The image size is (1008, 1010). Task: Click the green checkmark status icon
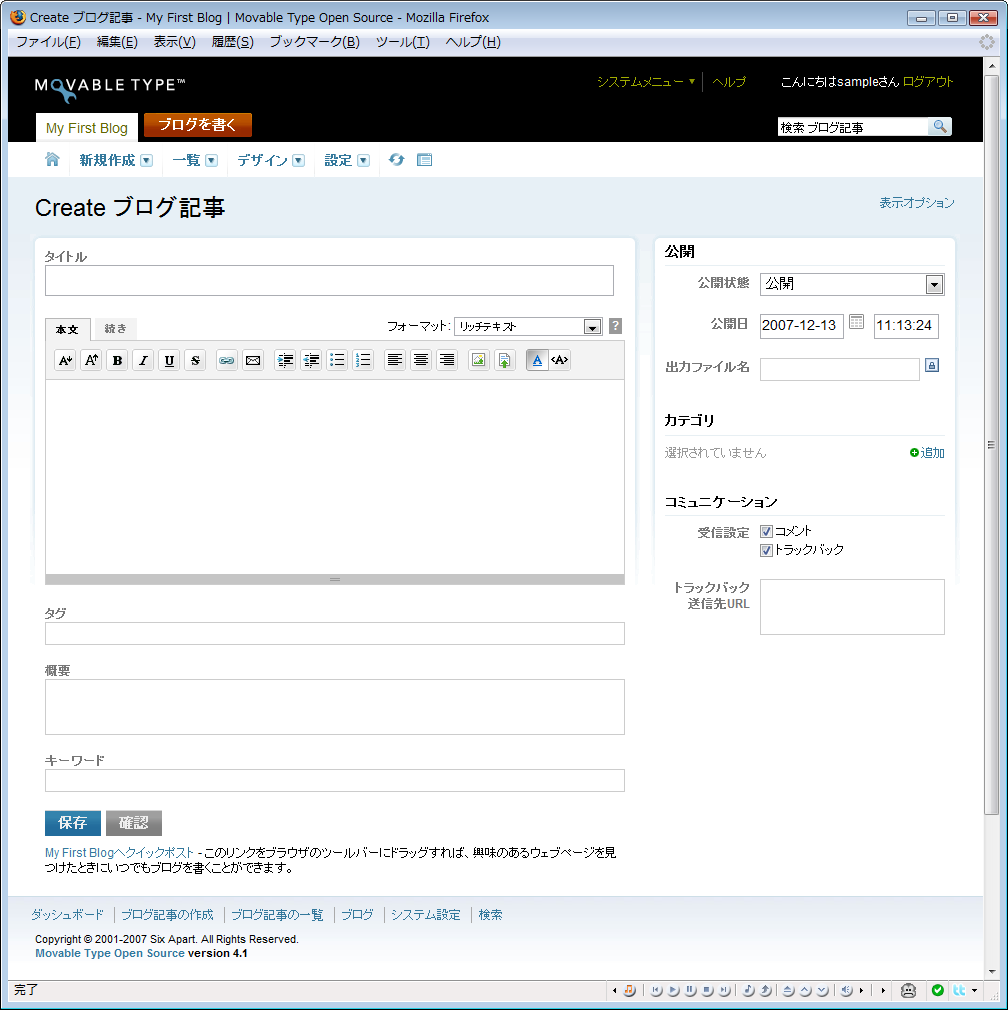[x=938, y=990]
